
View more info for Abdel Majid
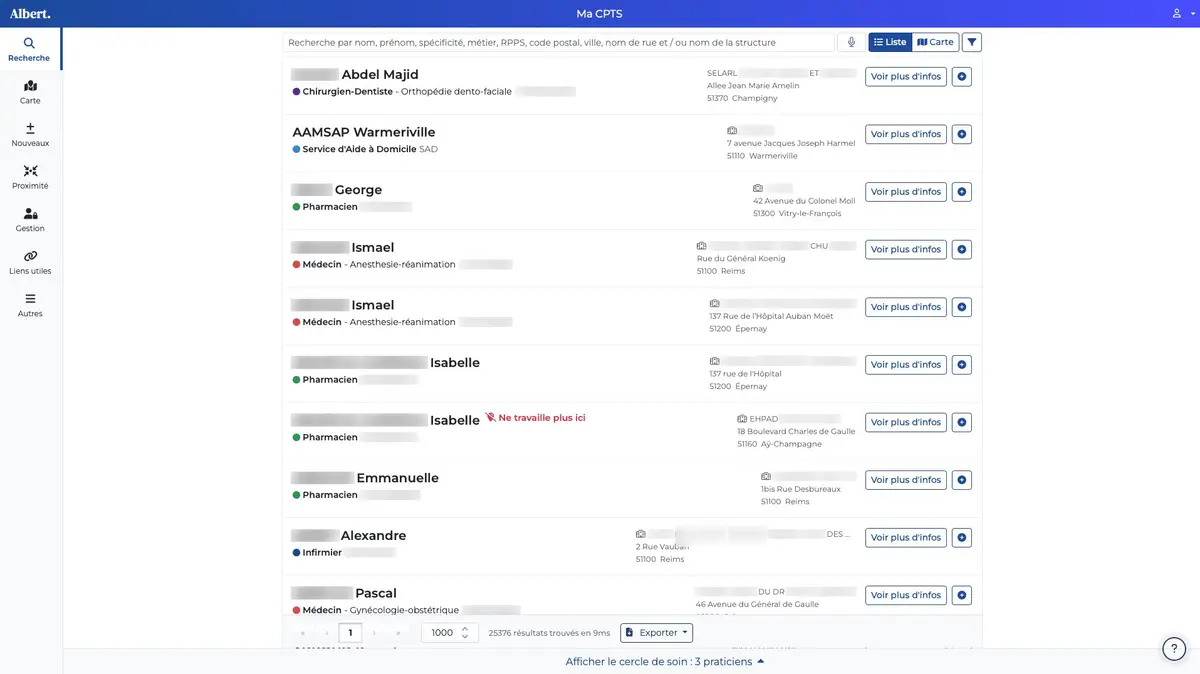(x=906, y=76)
